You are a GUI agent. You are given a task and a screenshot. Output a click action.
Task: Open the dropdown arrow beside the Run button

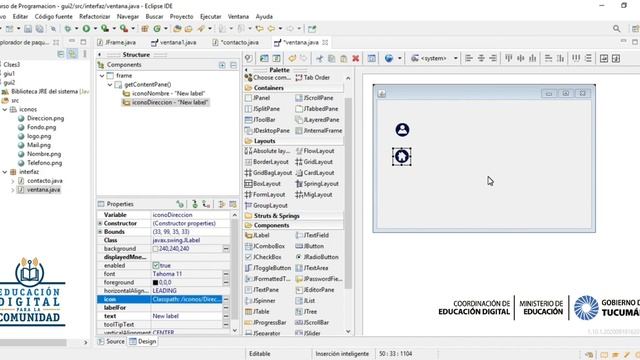tap(95, 29)
